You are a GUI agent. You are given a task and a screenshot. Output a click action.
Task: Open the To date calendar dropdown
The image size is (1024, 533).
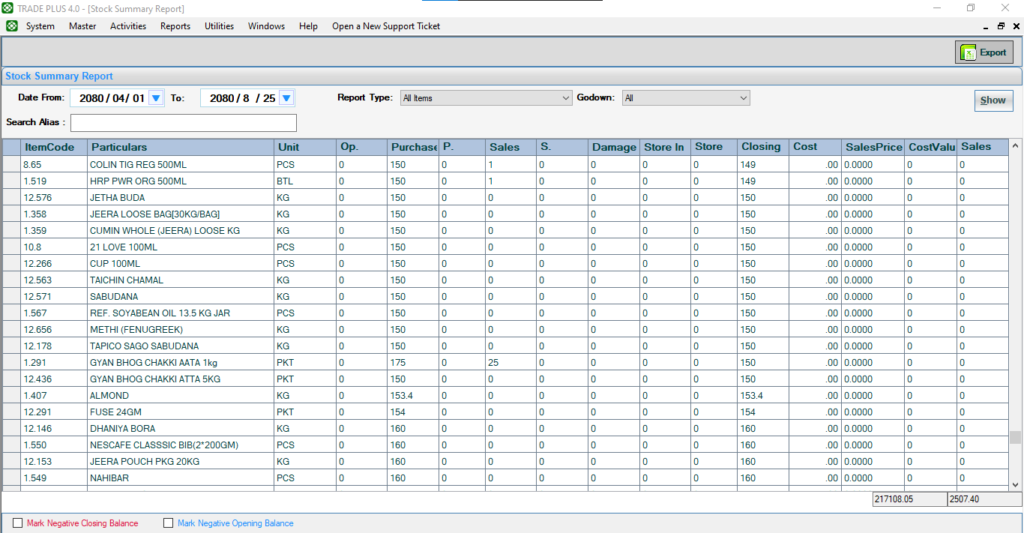[x=286, y=98]
